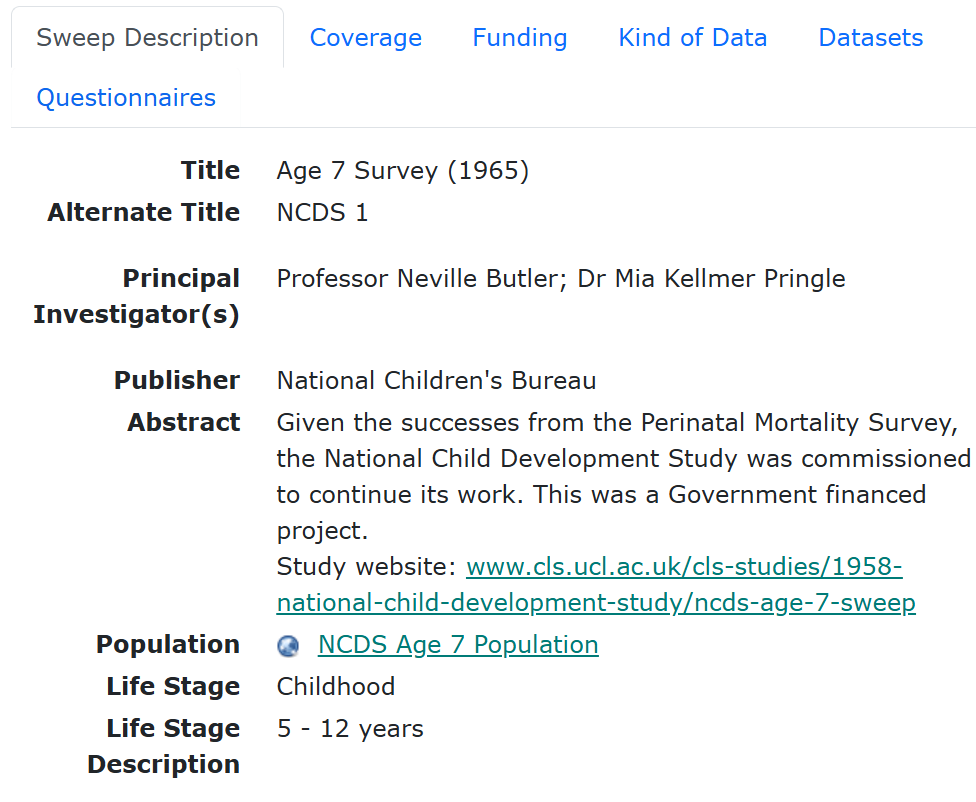Click the 'Abstract' field label
976x802 pixels.
coord(183,423)
